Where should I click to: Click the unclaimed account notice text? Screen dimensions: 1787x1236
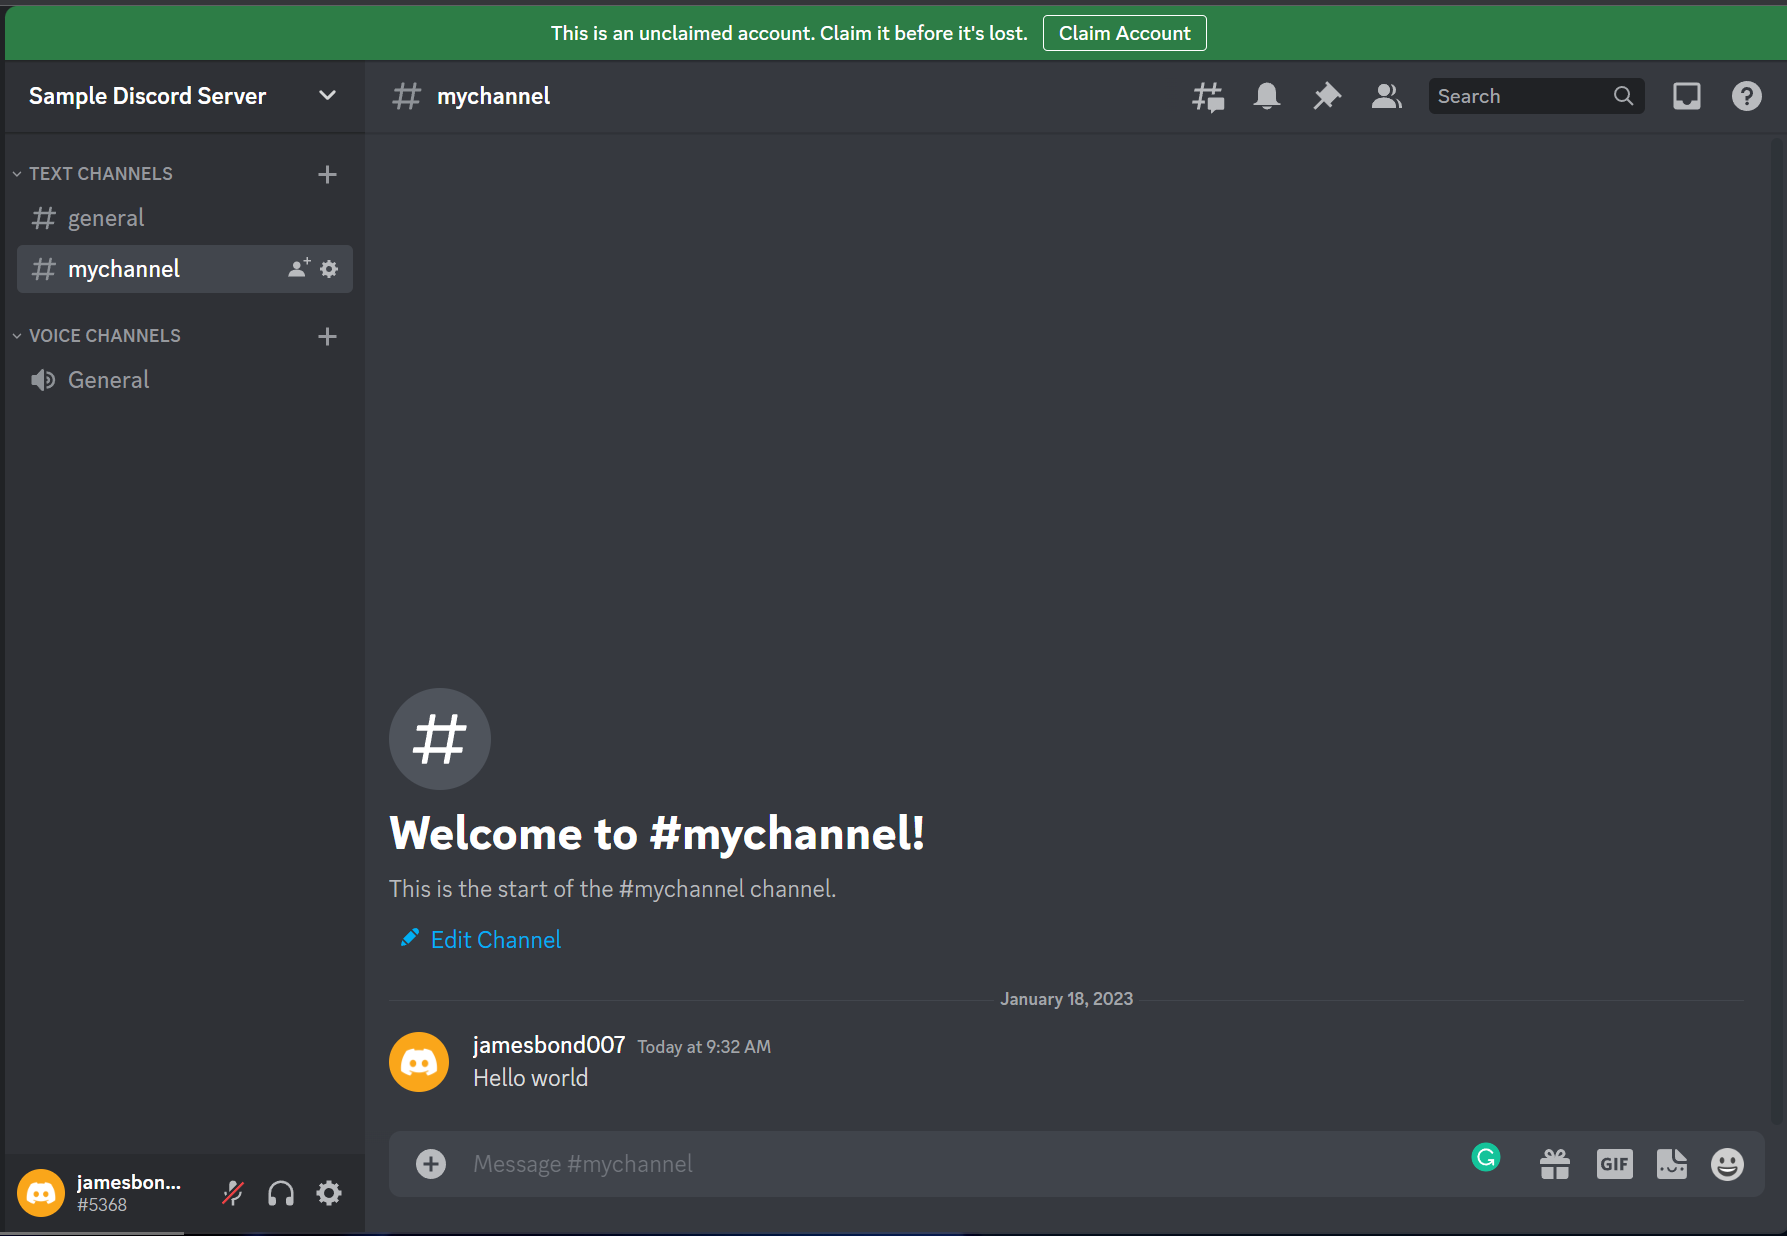point(789,33)
